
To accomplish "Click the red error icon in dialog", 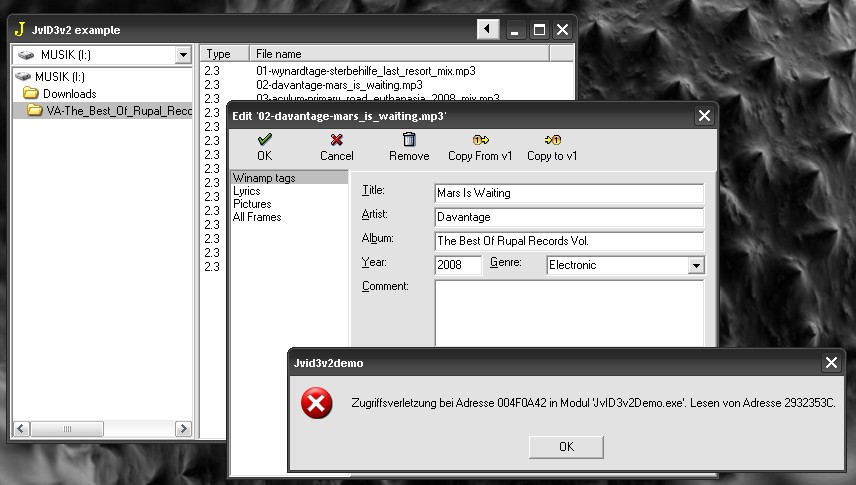I will click(x=317, y=403).
